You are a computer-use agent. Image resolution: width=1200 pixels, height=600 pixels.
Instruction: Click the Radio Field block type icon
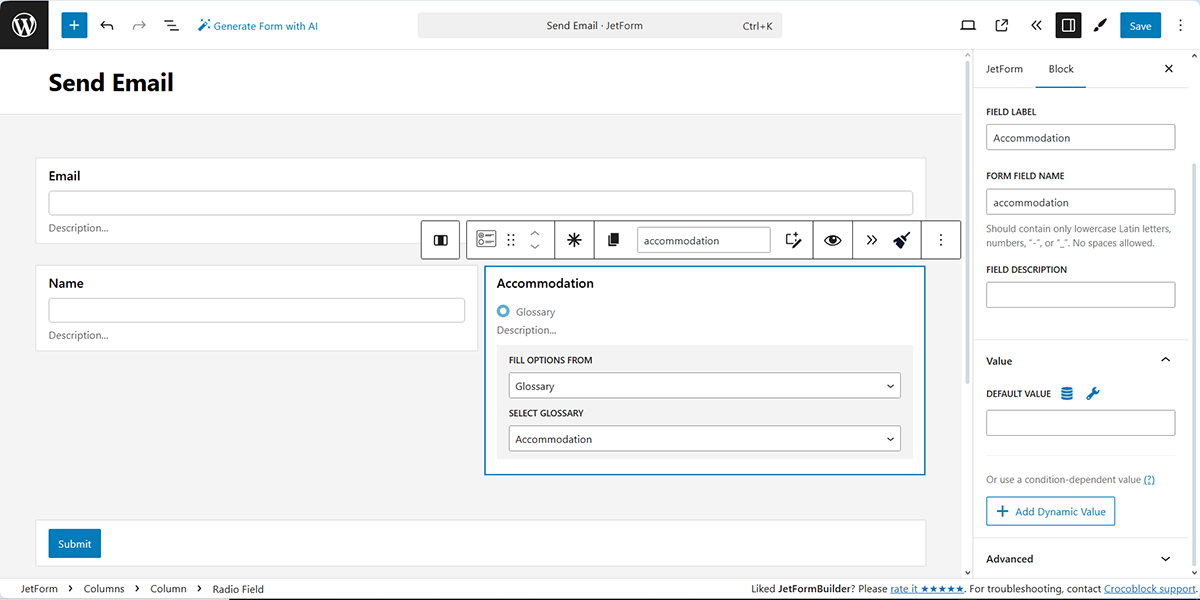(x=486, y=240)
